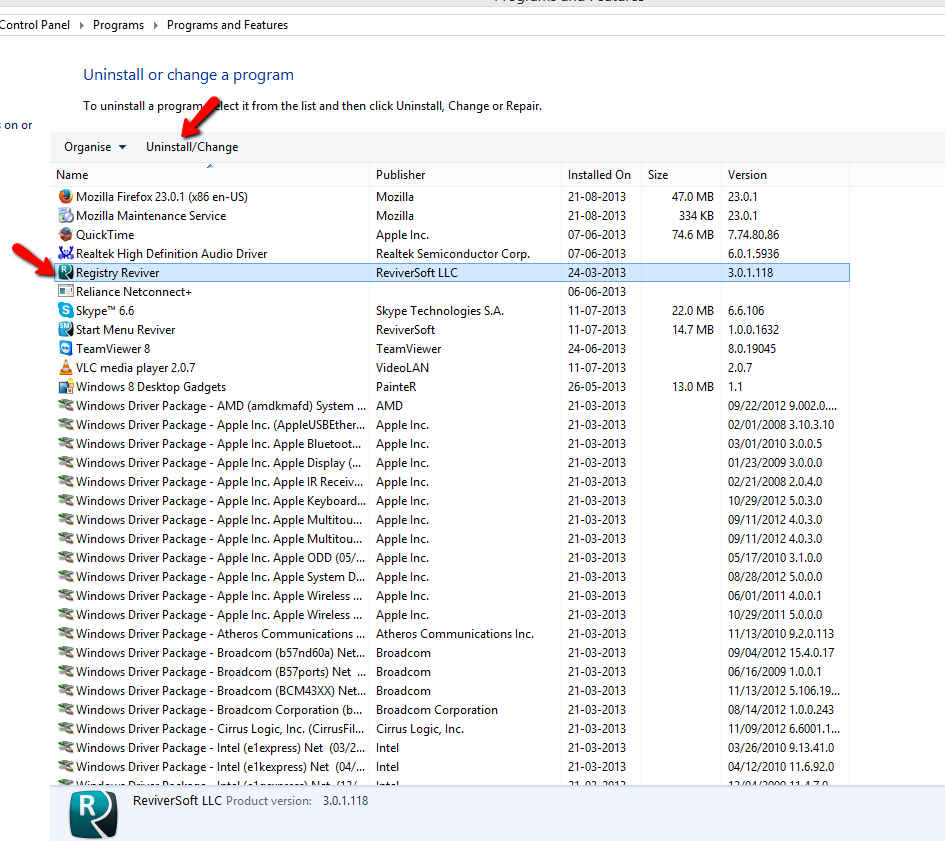Click the TeamViewer 8 icon
Image resolution: width=945 pixels, height=841 pixels.
coord(66,349)
